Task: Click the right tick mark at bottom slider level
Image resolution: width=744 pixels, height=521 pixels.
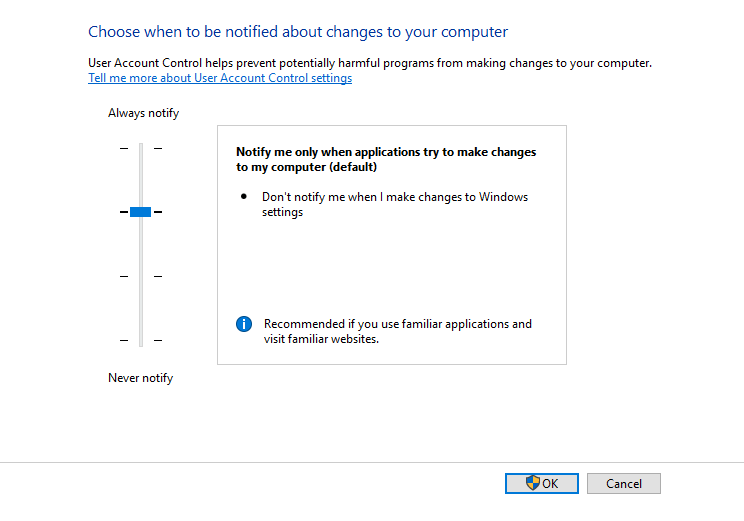Action: (158, 340)
